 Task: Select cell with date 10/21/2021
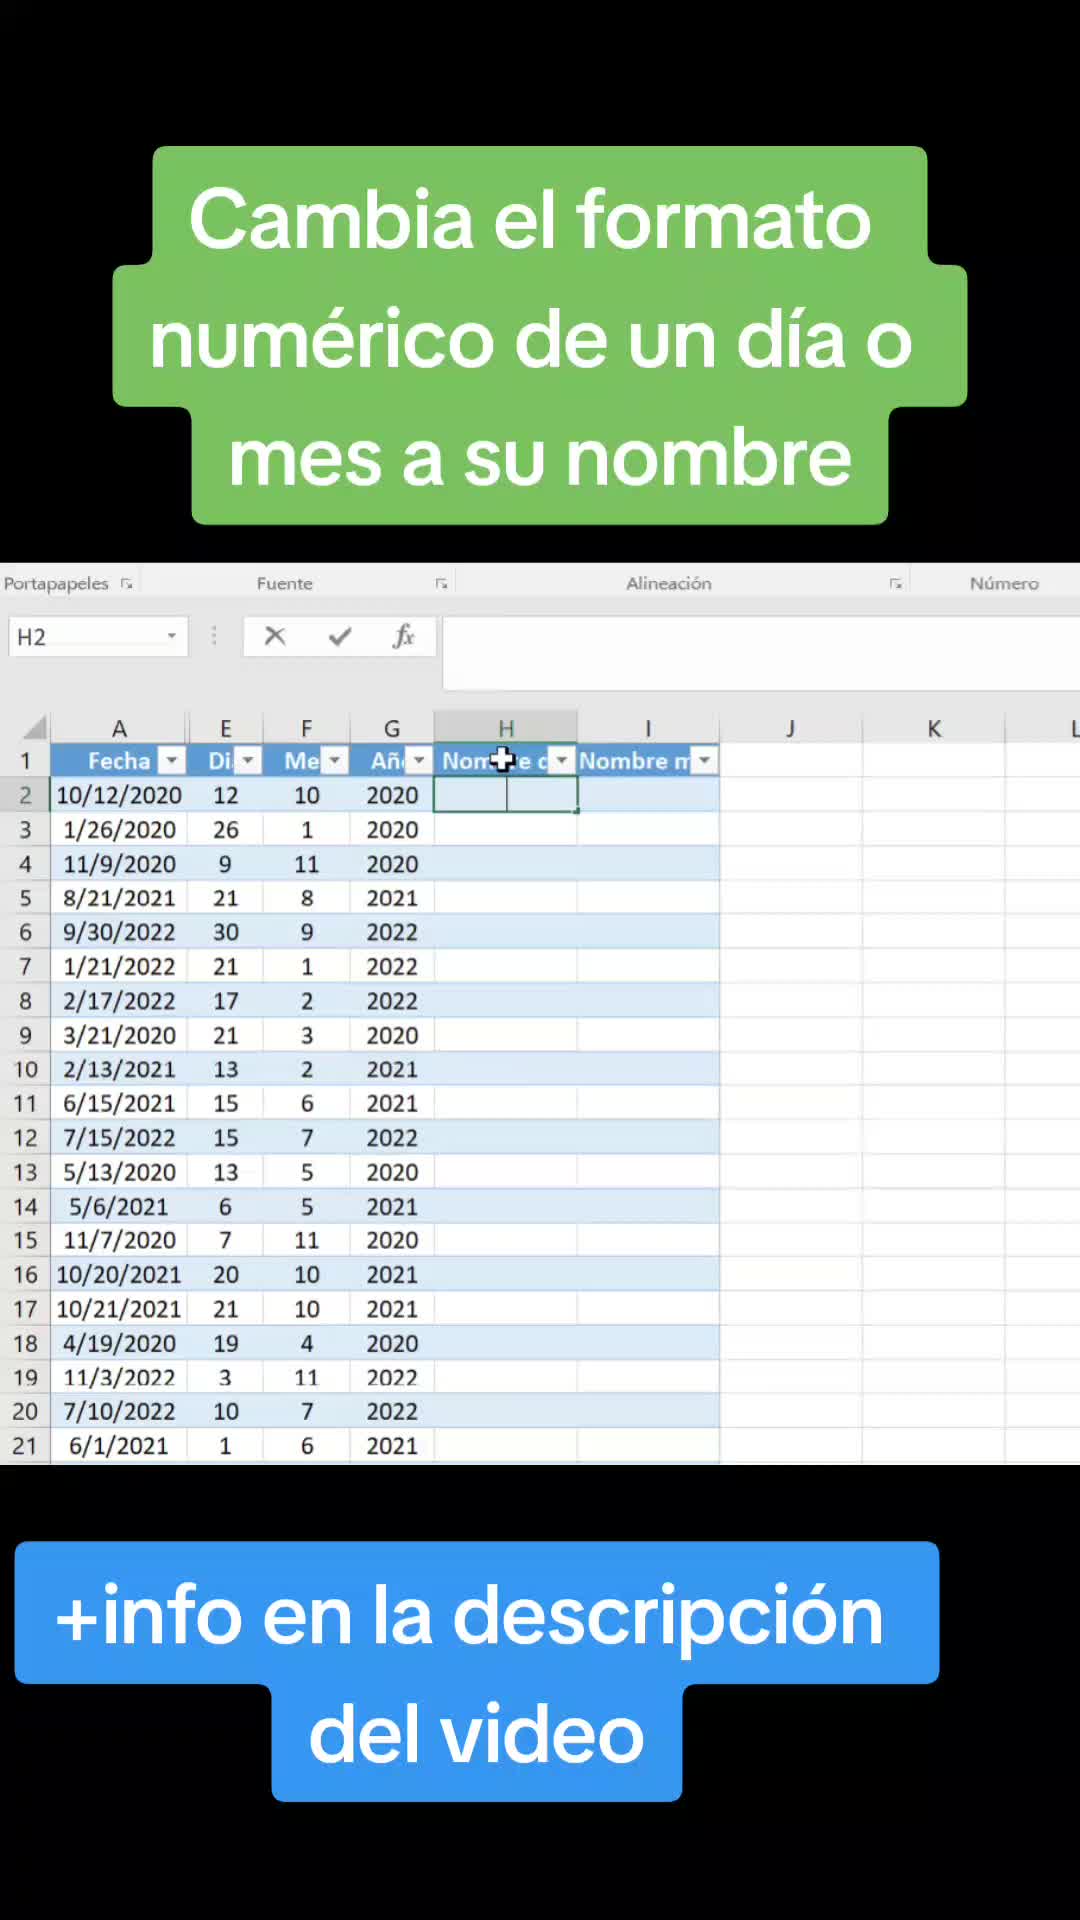pyautogui.click(x=119, y=1309)
